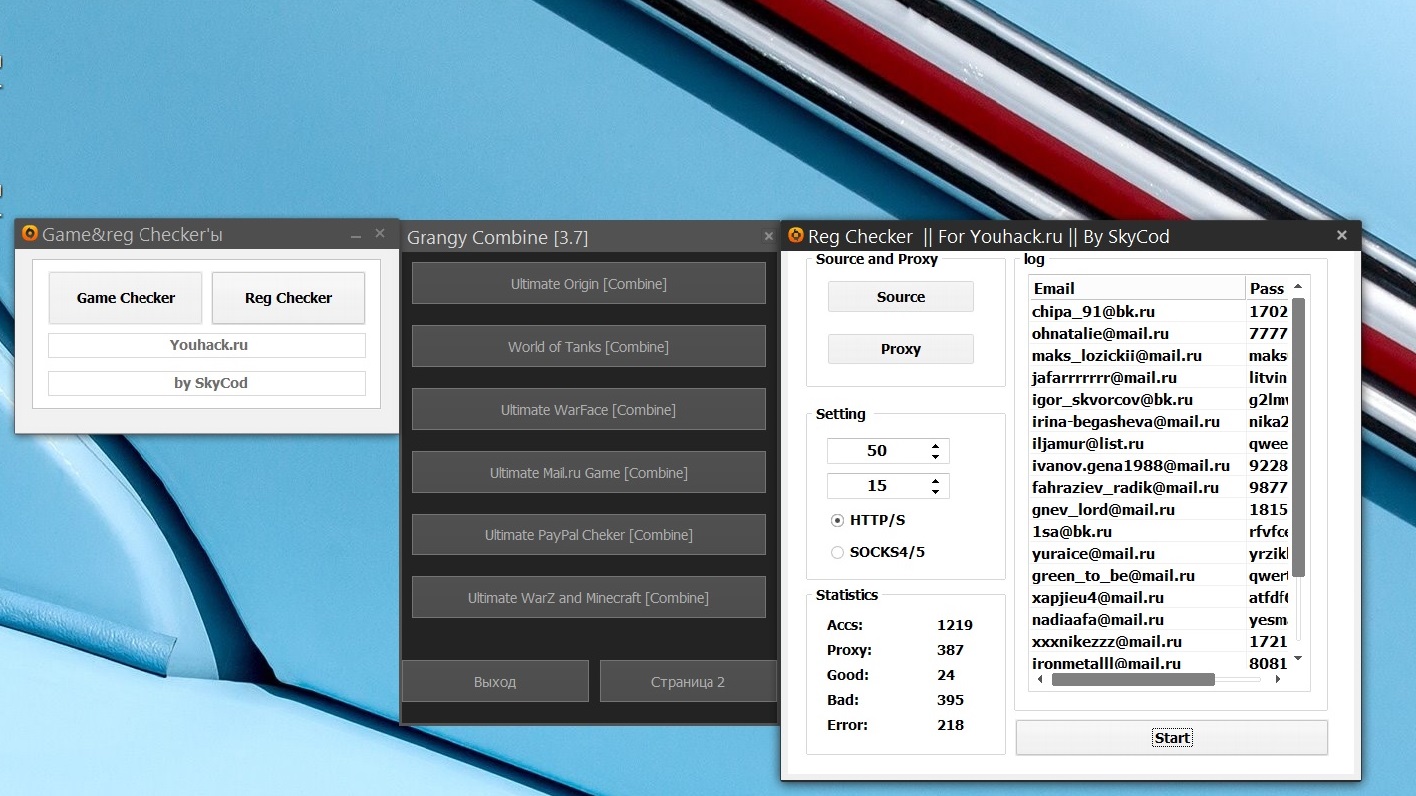Launch Ultimate PayPal Cheker [Combine]
This screenshot has height=796, width=1416.
coord(589,535)
